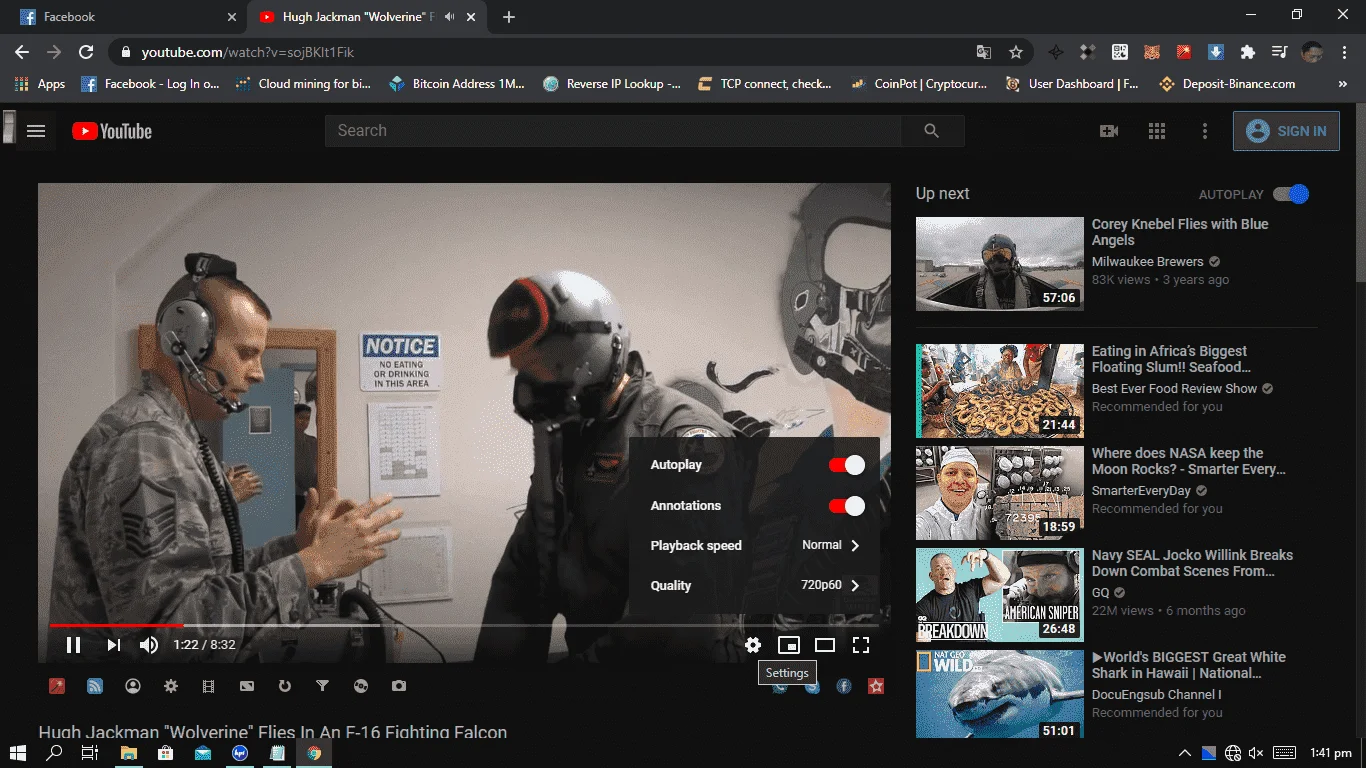Click the search magnifier button on YouTube
1366x768 pixels.
(x=932, y=131)
